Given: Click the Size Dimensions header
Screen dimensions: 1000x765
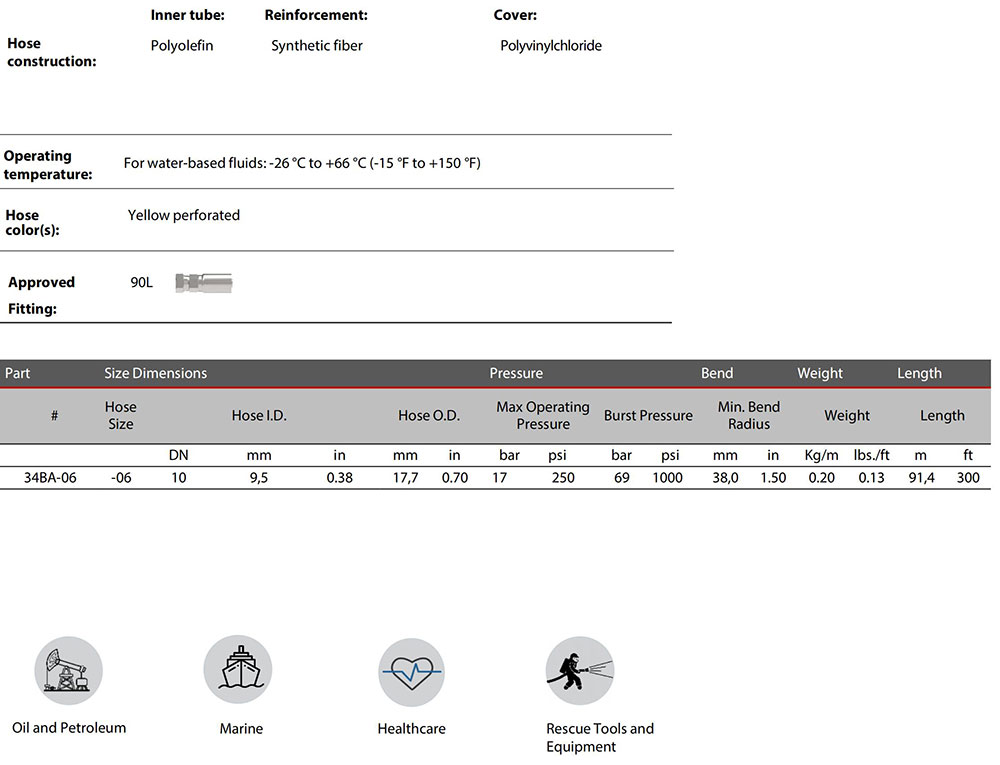Looking at the screenshot, I should (155, 373).
